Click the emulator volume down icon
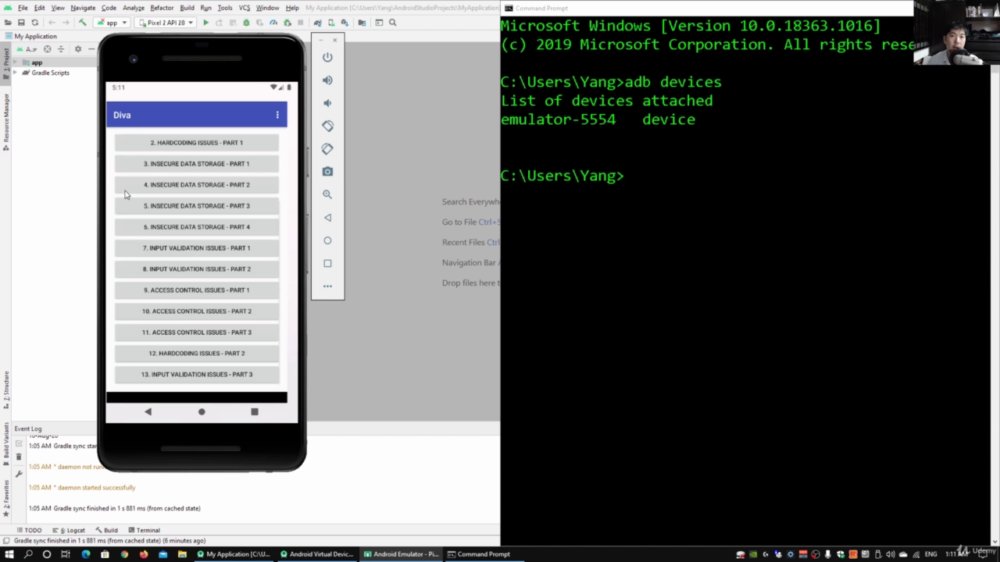 (327, 103)
